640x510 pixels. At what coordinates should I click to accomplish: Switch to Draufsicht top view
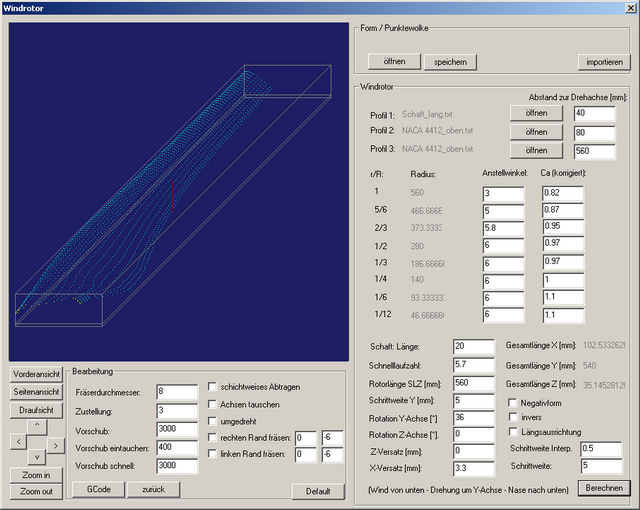point(35,409)
